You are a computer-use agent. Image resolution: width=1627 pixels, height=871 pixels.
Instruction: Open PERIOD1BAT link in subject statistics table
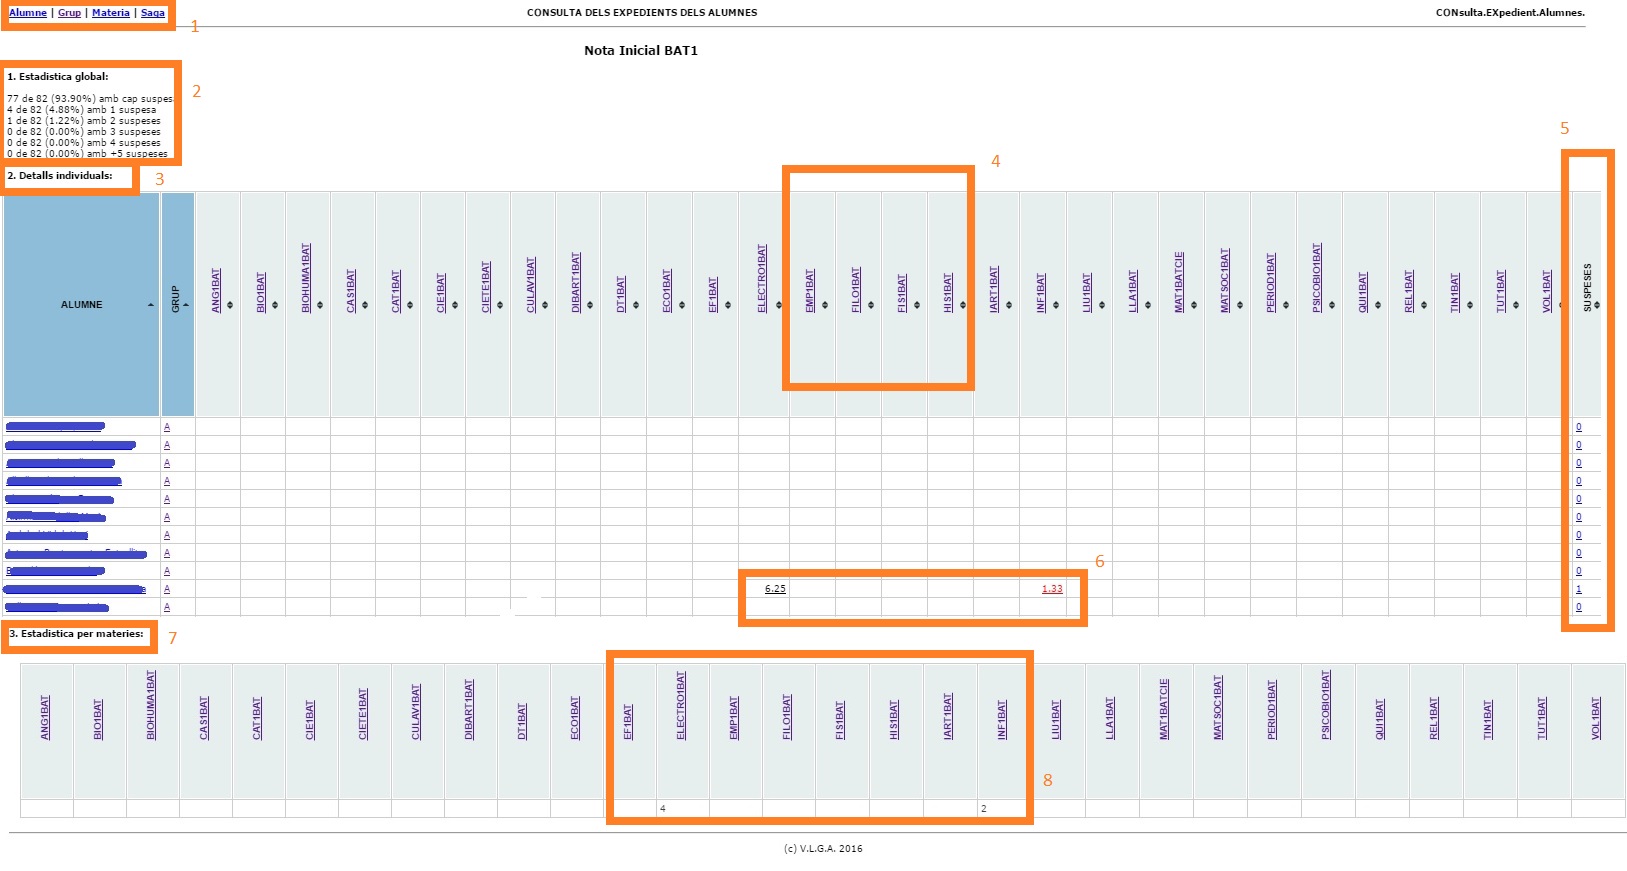point(1272,710)
